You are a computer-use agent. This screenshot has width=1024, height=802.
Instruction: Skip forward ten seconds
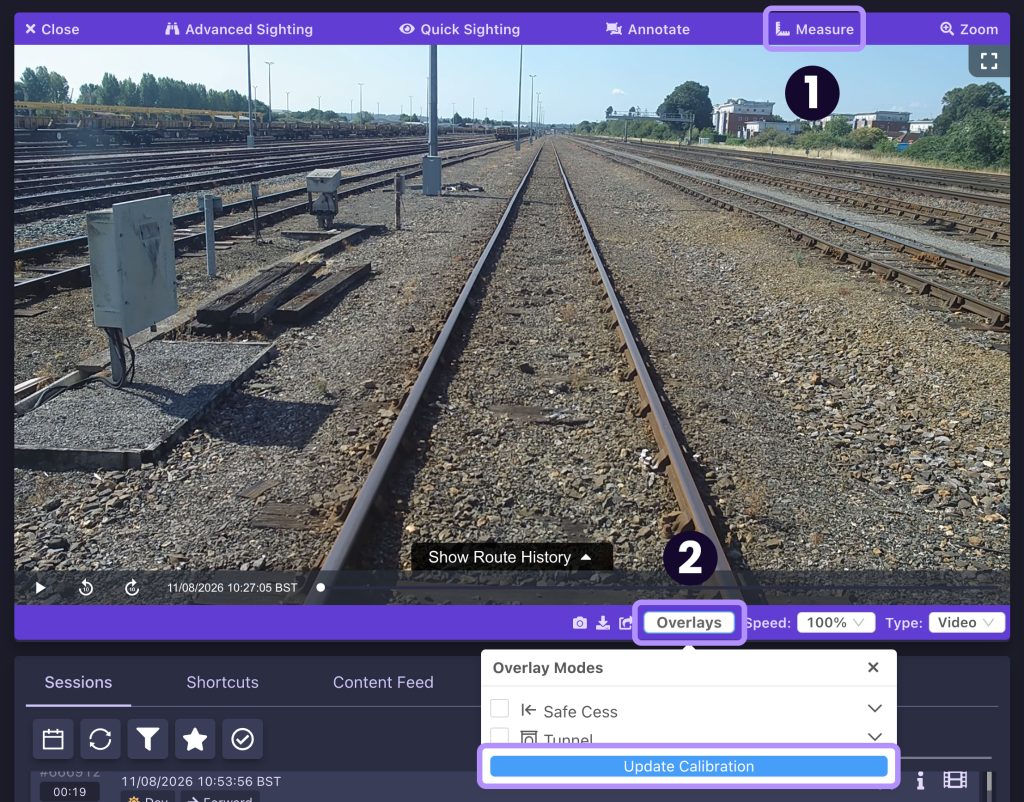tap(132, 588)
